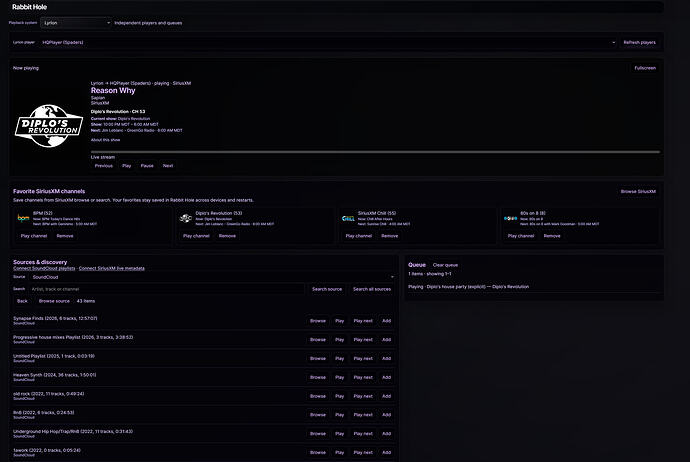Viewport: 690px width, 462px height.
Task: Remove BPM (52) from favorites
Action: [x=65, y=236]
